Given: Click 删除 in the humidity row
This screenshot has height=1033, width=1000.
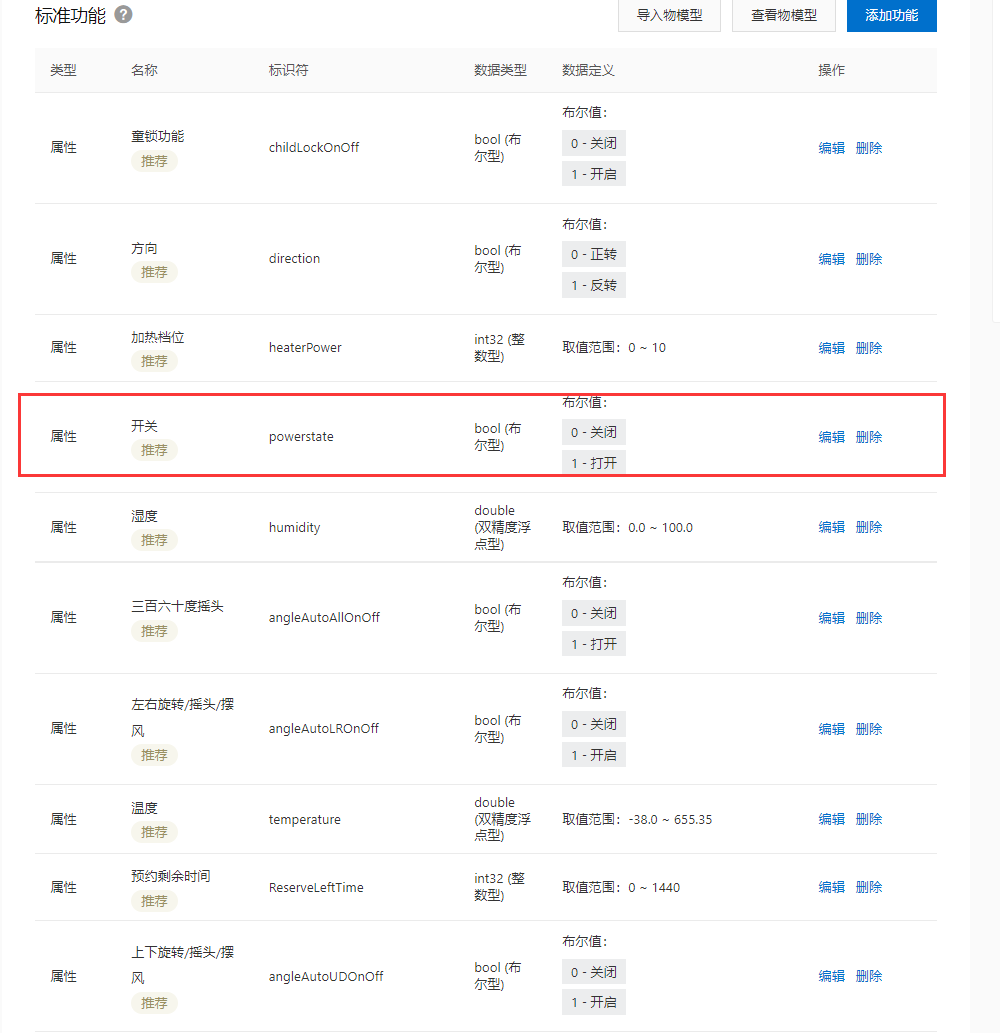Looking at the screenshot, I should tap(868, 527).
